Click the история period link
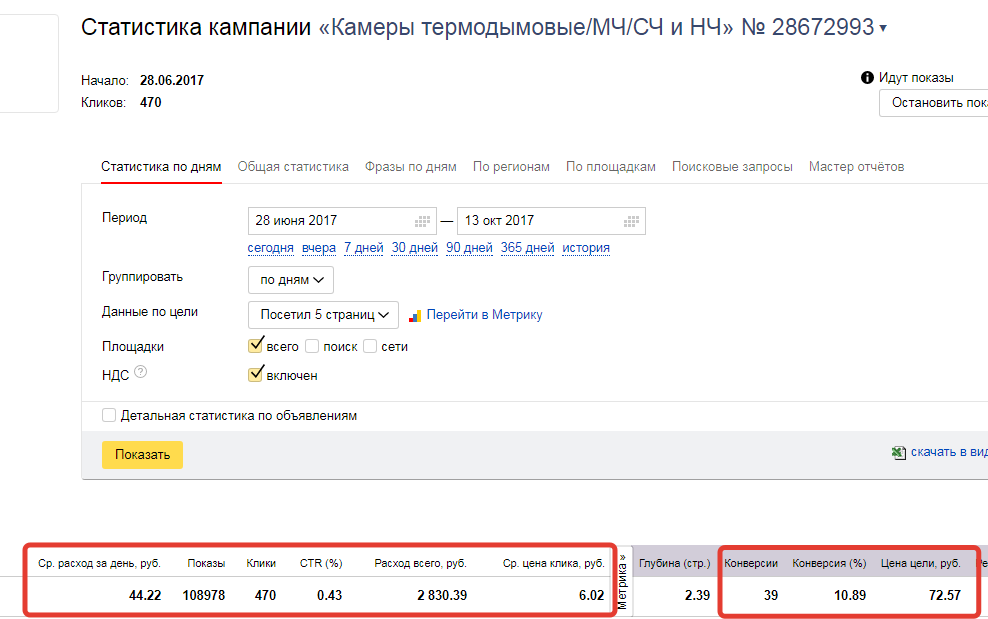This screenshot has width=988, height=619. 586,248
